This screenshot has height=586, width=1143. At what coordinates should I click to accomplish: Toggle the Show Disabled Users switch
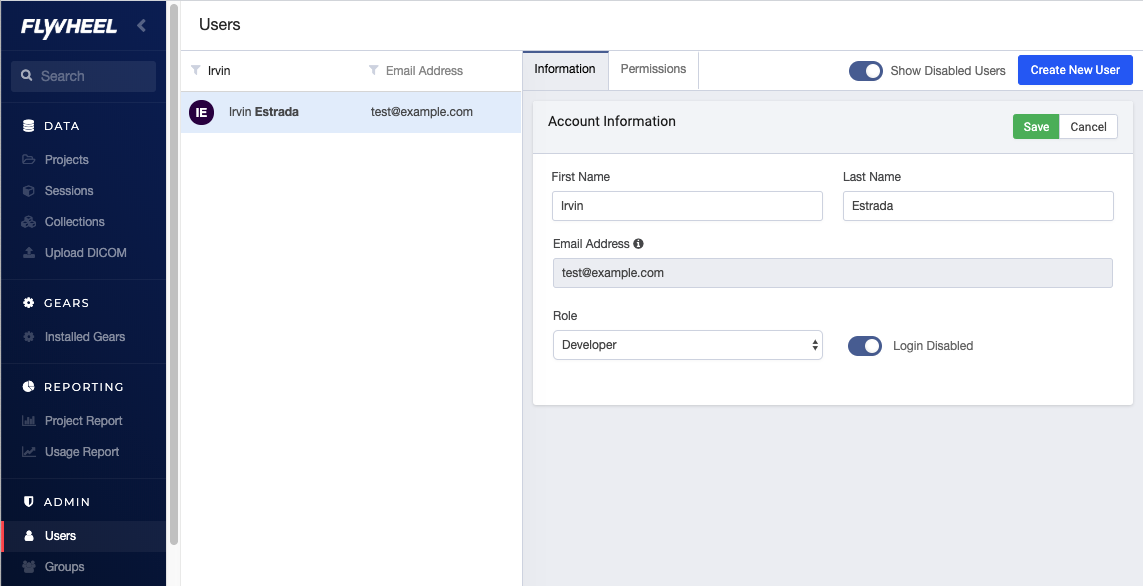click(865, 71)
